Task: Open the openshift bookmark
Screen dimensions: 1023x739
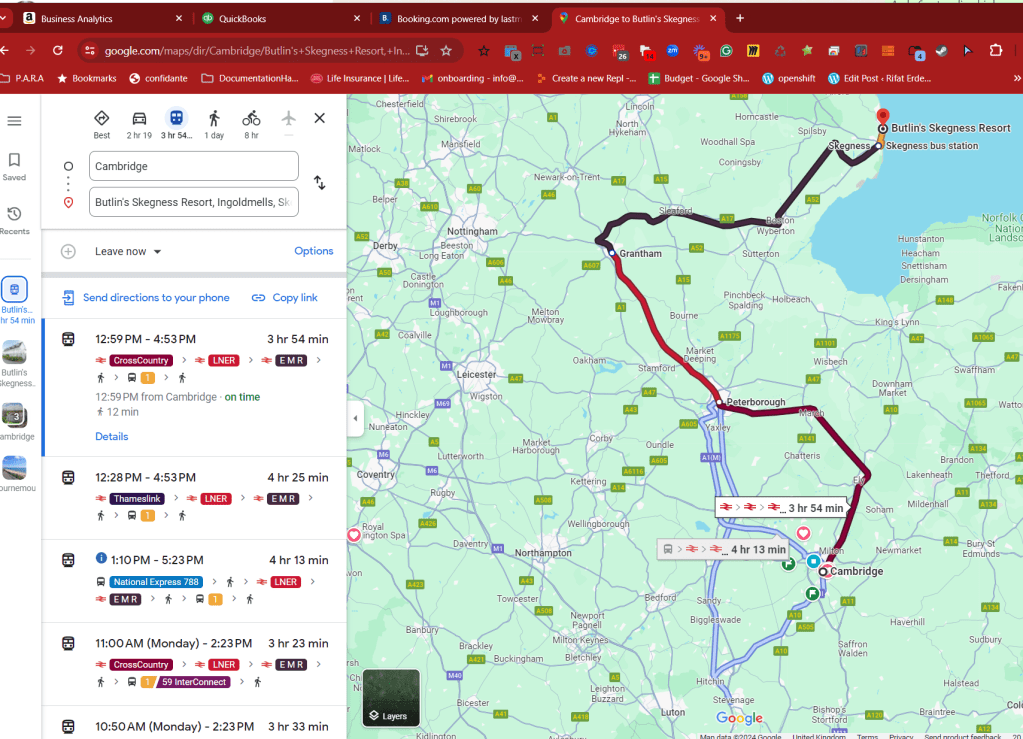Action: (789, 78)
